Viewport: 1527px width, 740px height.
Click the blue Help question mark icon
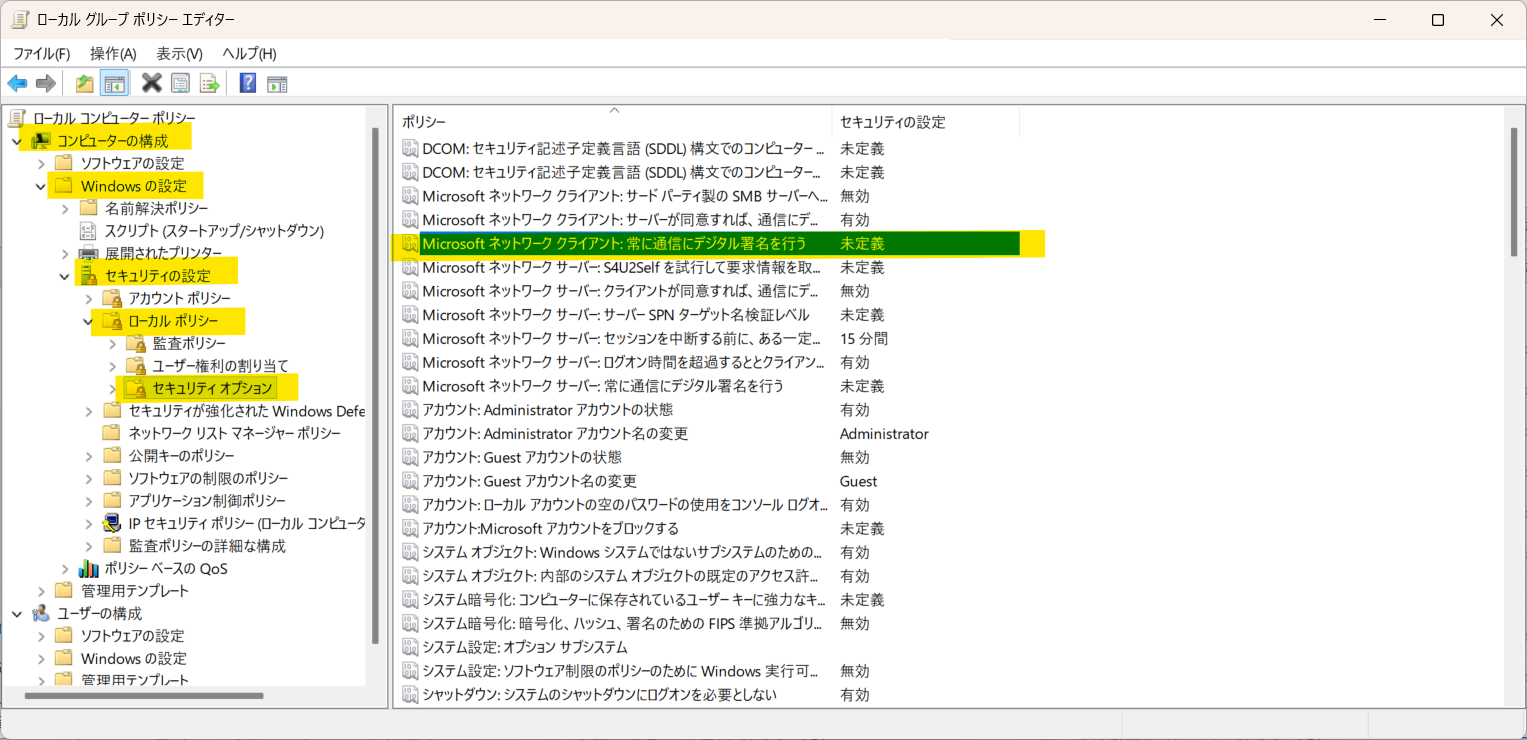(248, 83)
